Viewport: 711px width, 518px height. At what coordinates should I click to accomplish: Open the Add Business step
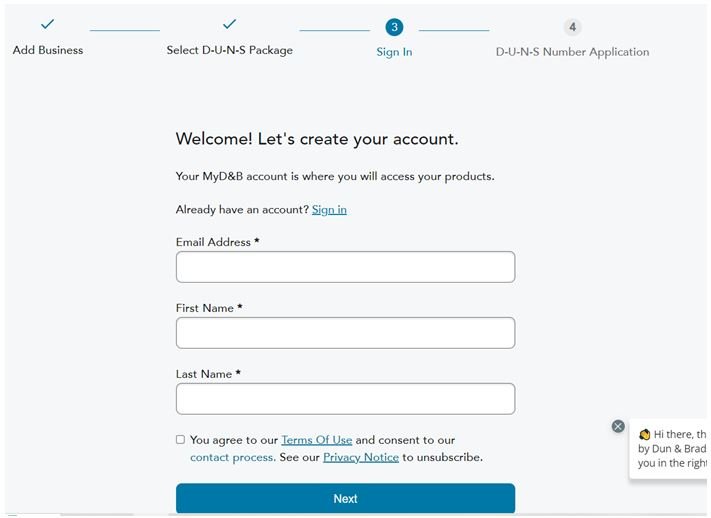[48, 50]
